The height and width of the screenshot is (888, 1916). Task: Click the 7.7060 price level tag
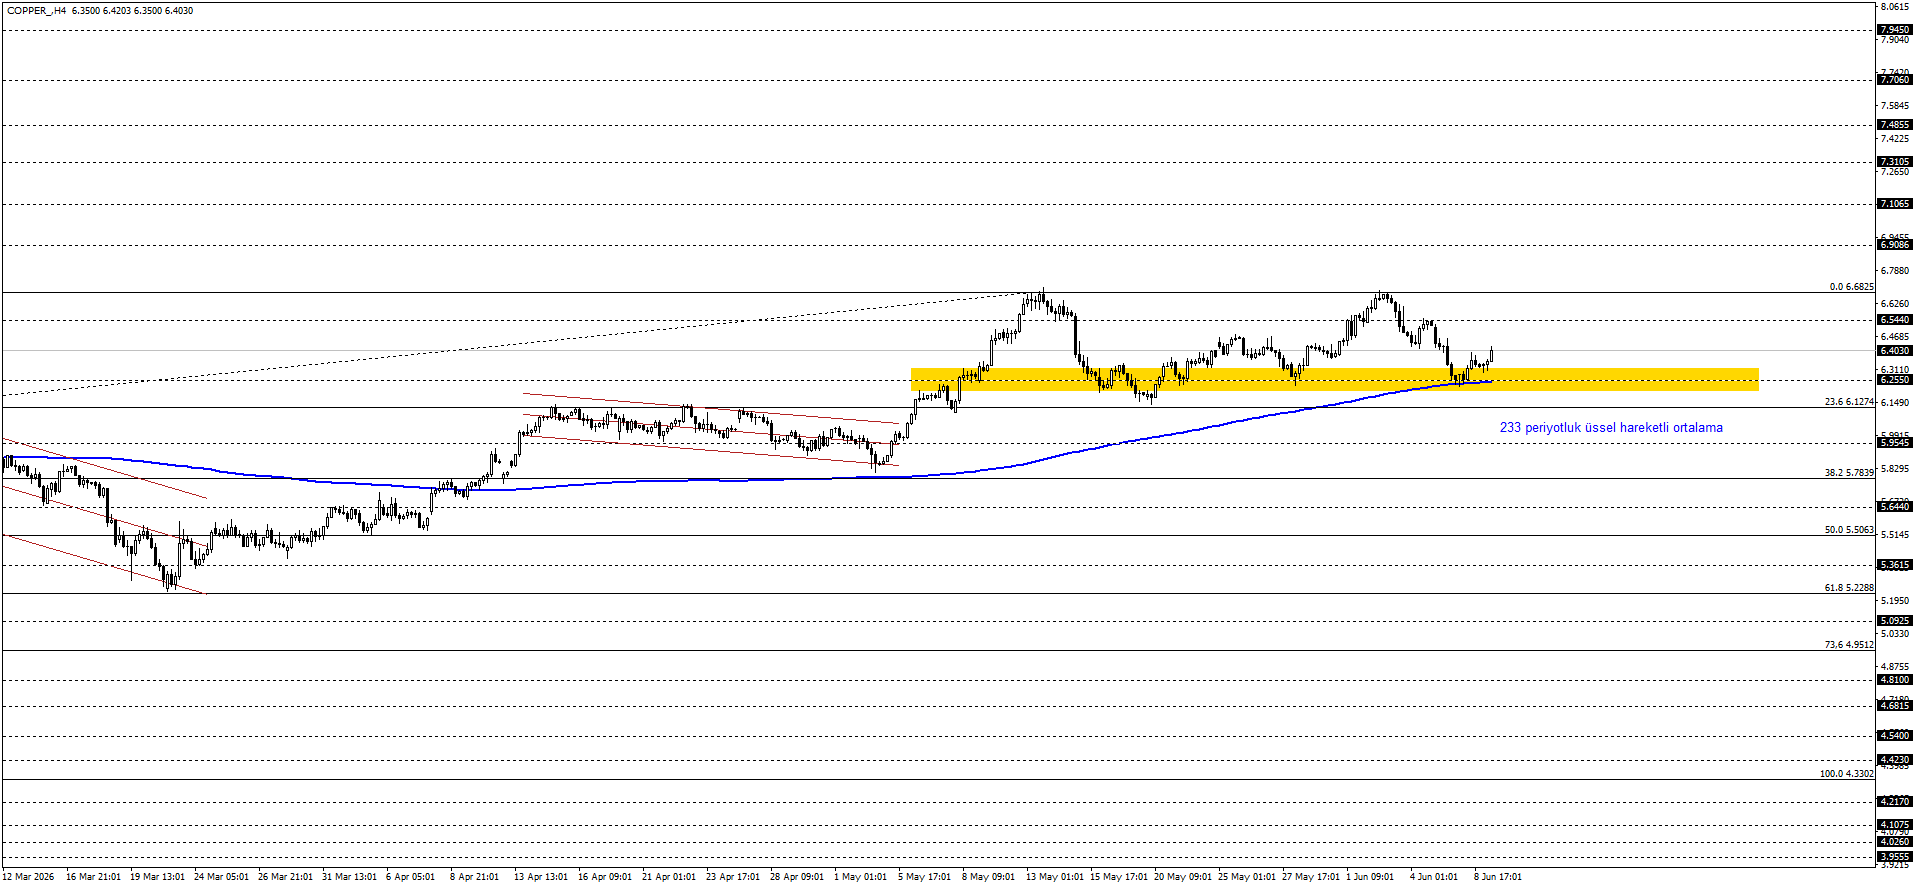1895,80
